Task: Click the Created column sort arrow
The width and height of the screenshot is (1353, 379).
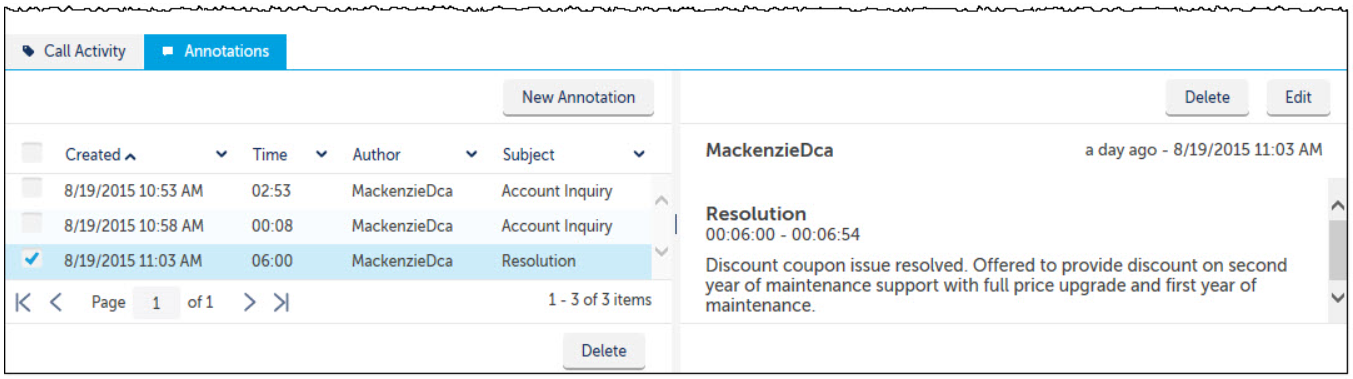Action: click(131, 155)
